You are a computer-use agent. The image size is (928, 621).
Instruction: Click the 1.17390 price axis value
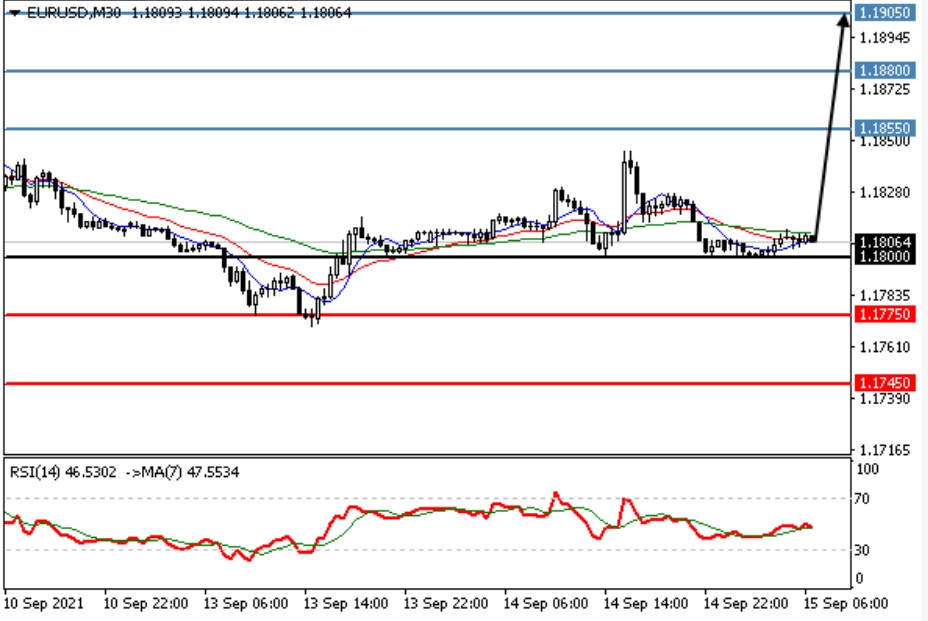tap(885, 398)
